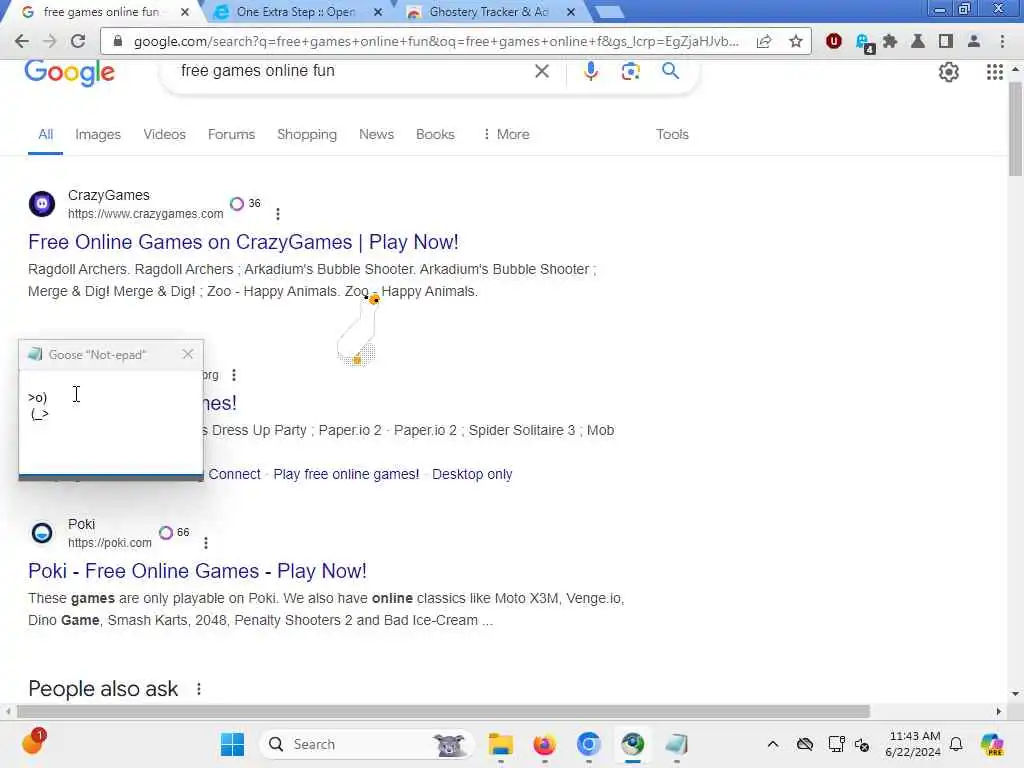Open the Play free online games! sitelink
Viewport: 1024px width, 768px height.
click(x=346, y=474)
